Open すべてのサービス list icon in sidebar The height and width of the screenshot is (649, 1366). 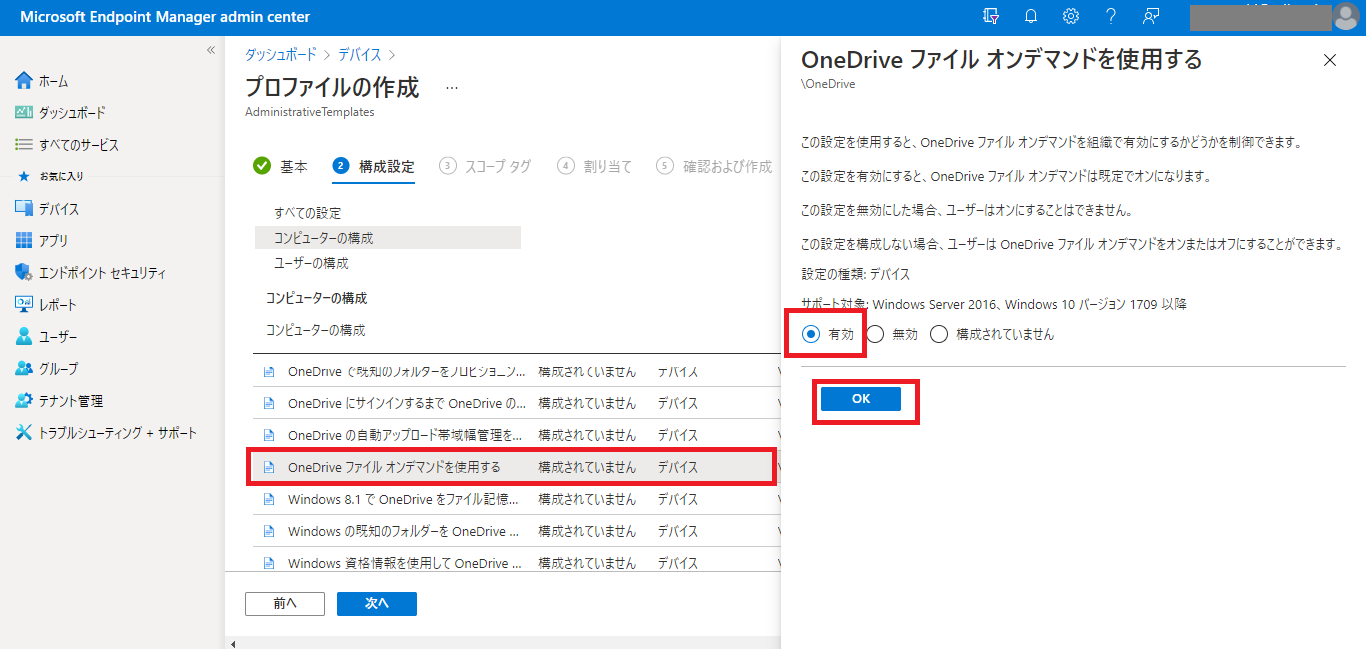click(x=24, y=145)
